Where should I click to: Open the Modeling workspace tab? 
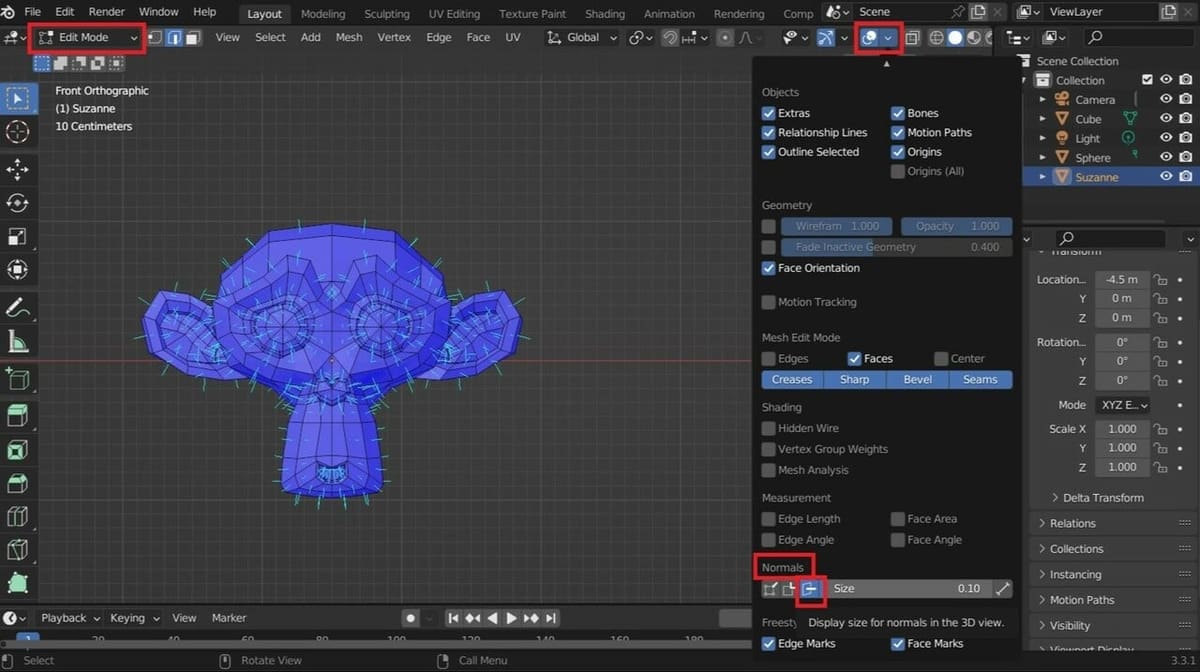[x=323, y=13]
